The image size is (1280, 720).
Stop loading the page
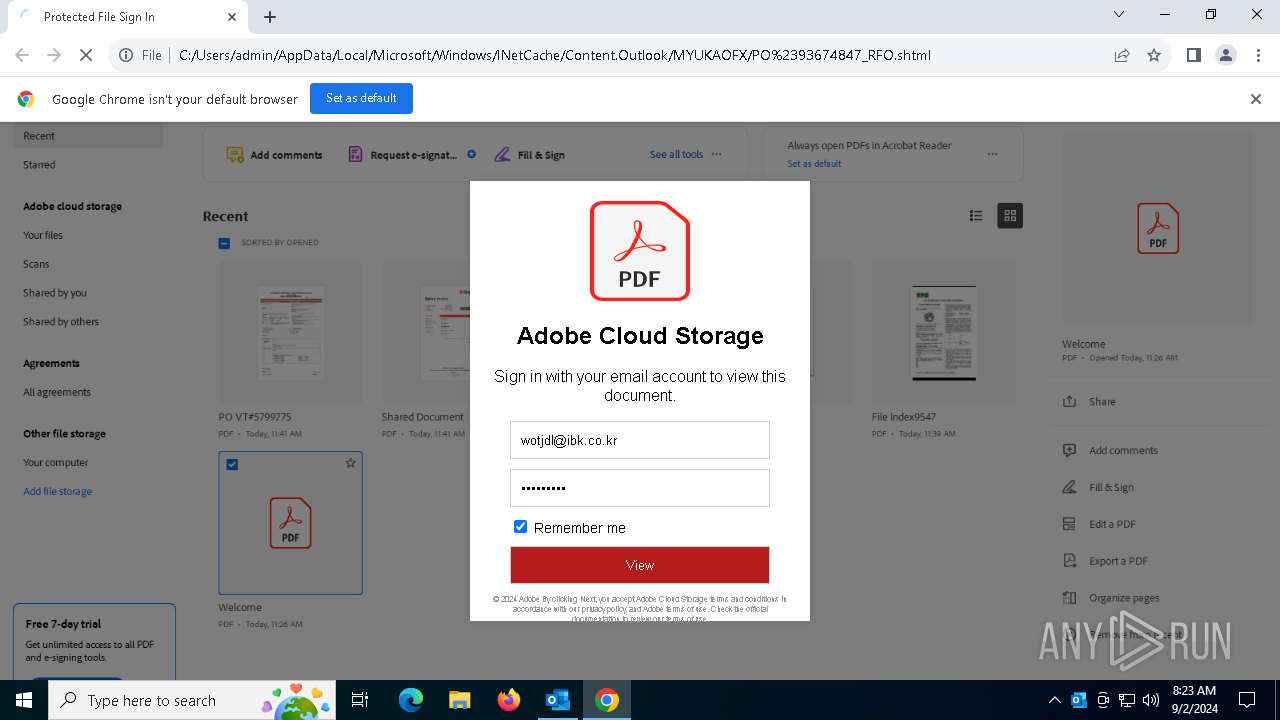86,55
